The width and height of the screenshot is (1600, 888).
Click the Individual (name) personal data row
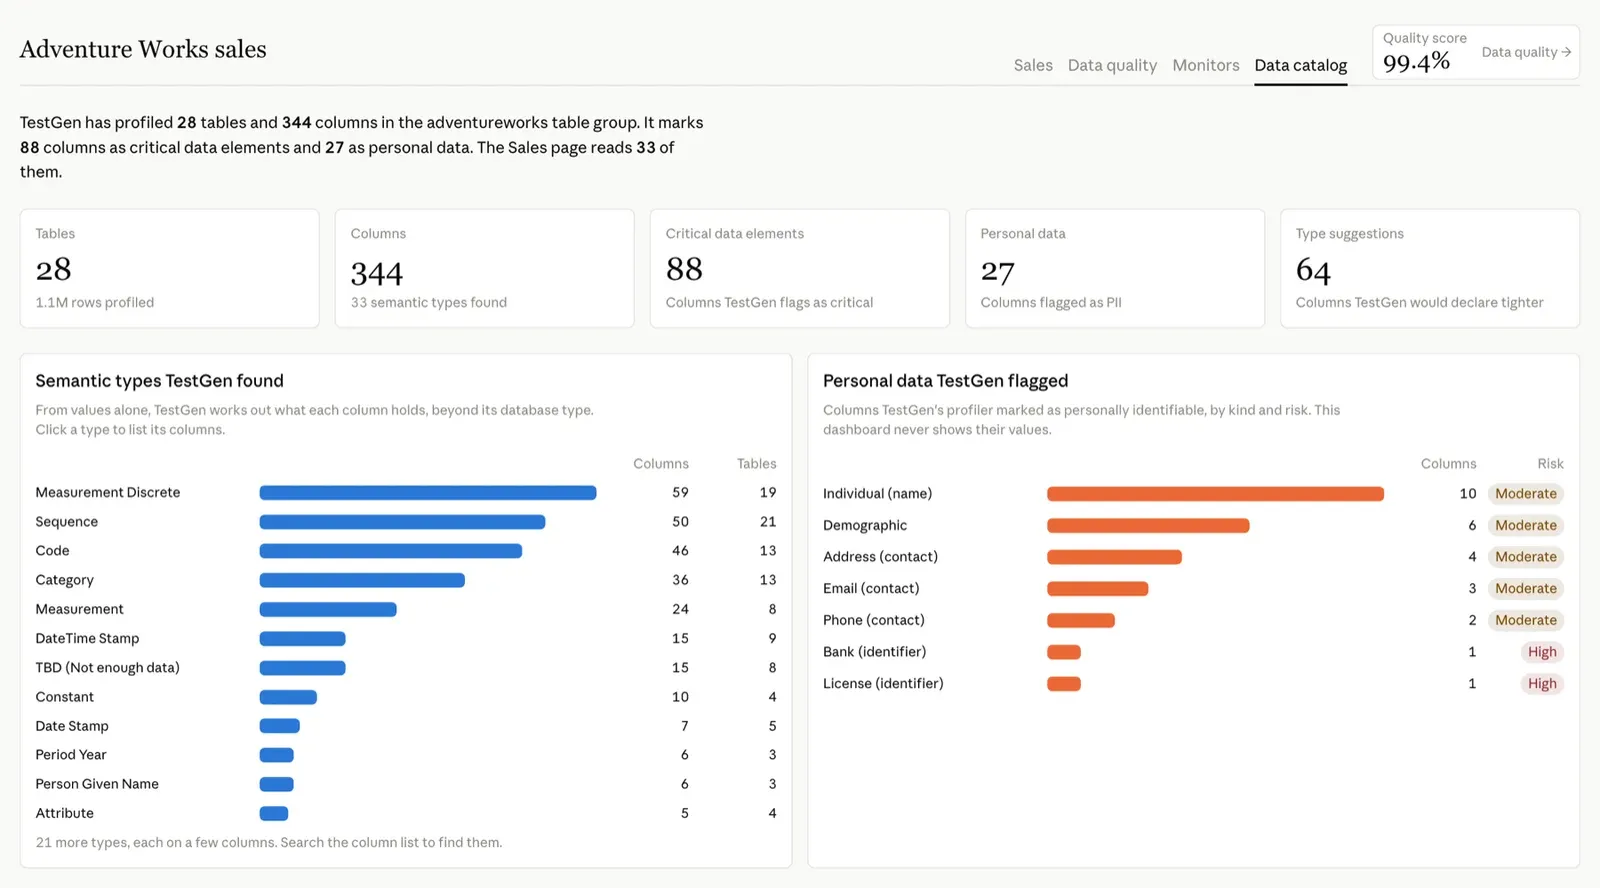tap(1193, 493)
